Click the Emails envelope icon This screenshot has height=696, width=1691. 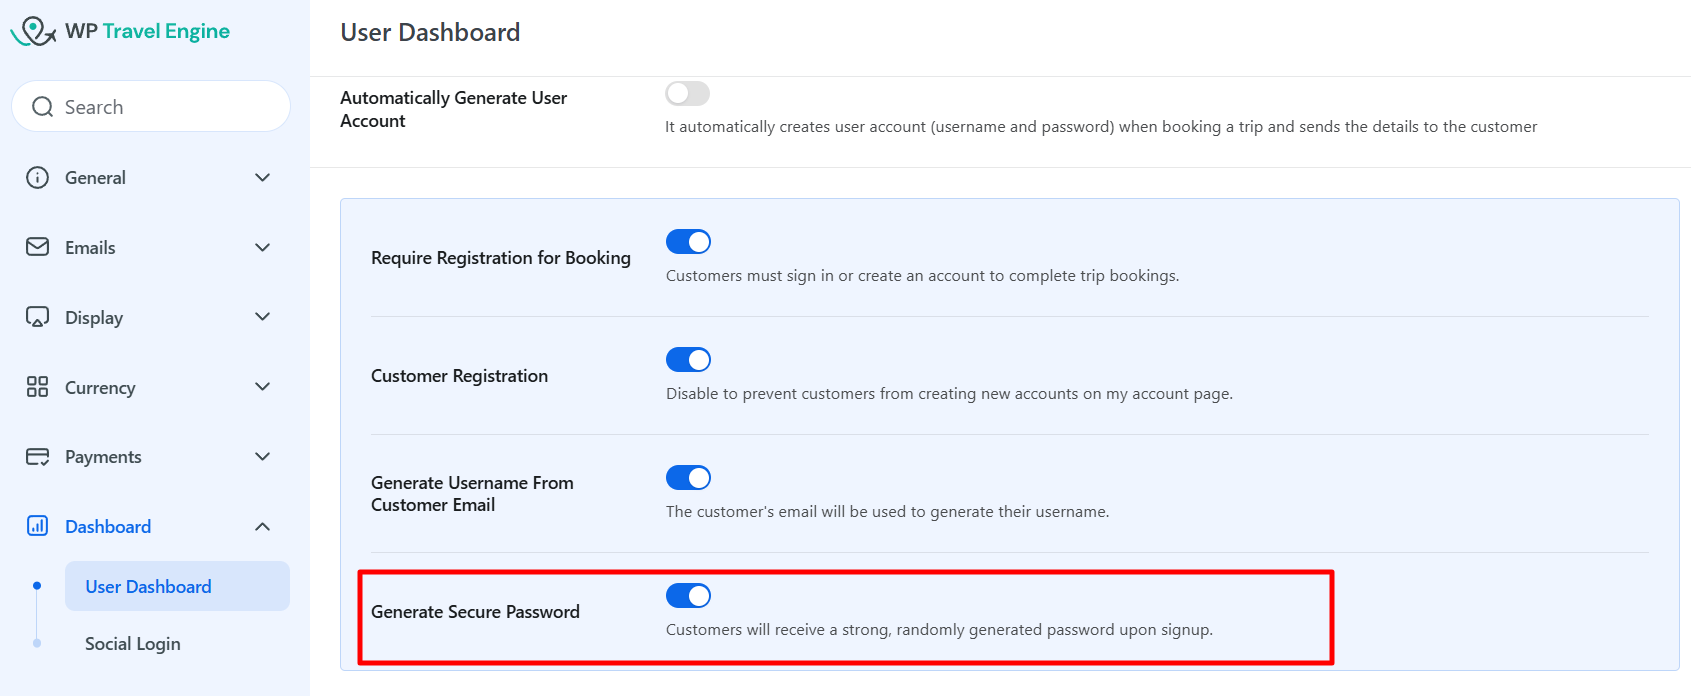(x=37, y=247)
